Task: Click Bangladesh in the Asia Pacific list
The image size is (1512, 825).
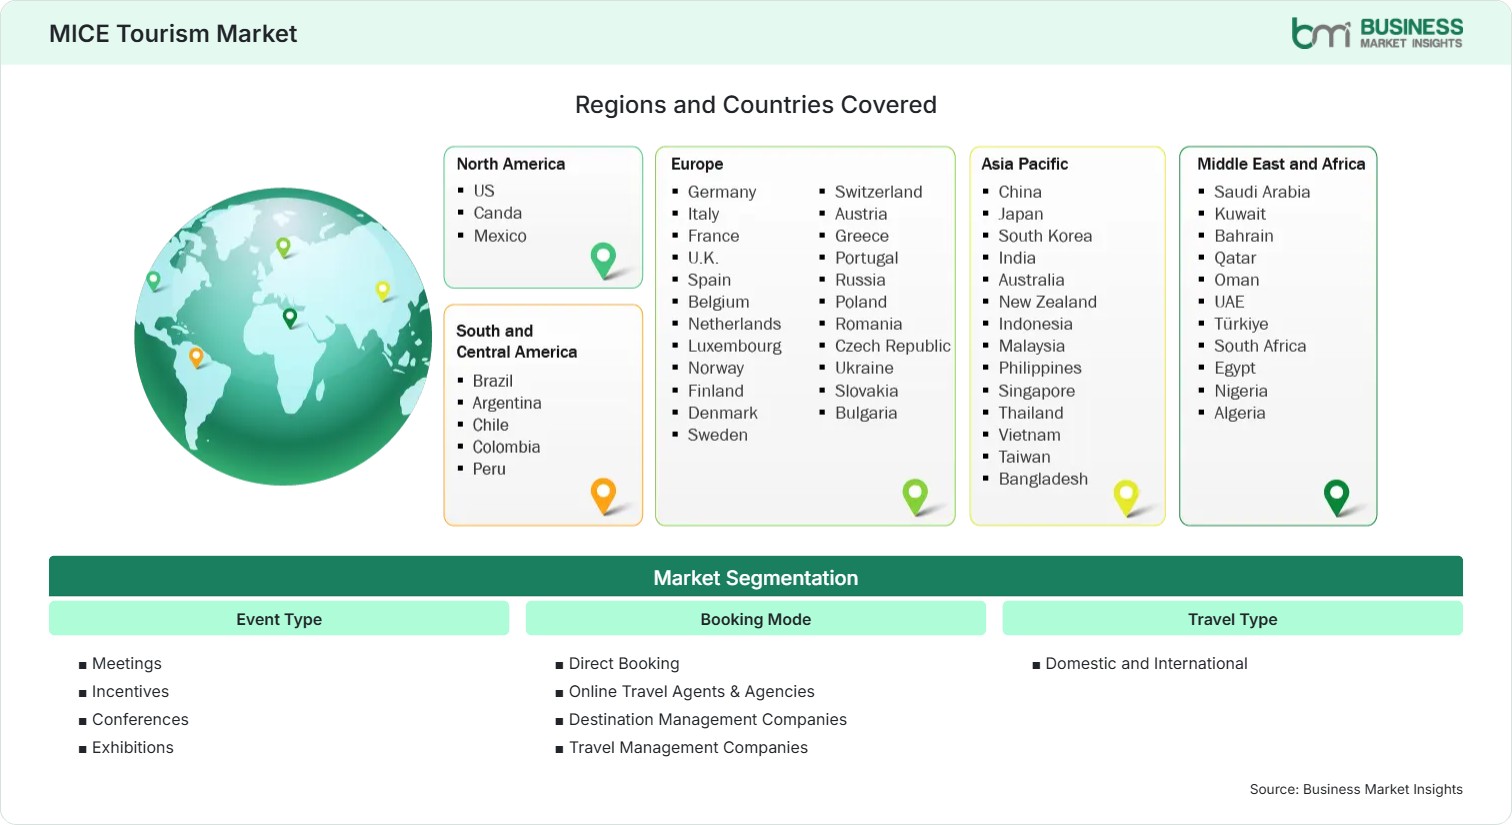Action: (1043, 479)
